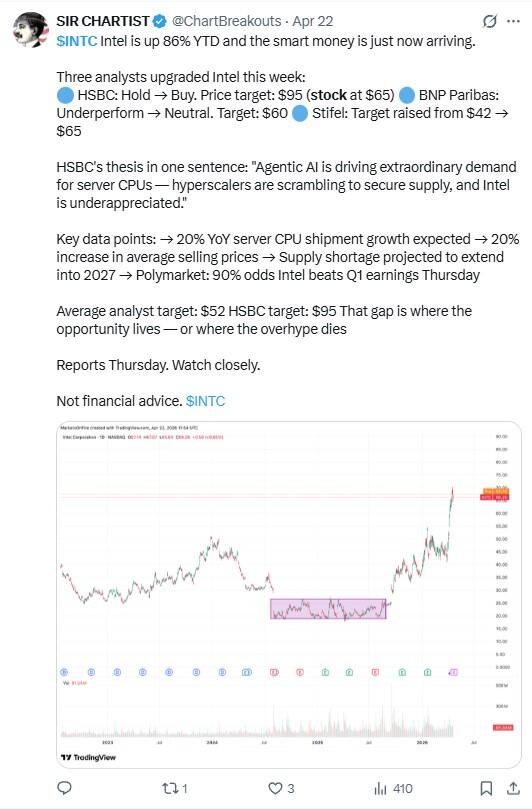
Task: Open the Apr 22 timestamp link
Action: [313, 21]
